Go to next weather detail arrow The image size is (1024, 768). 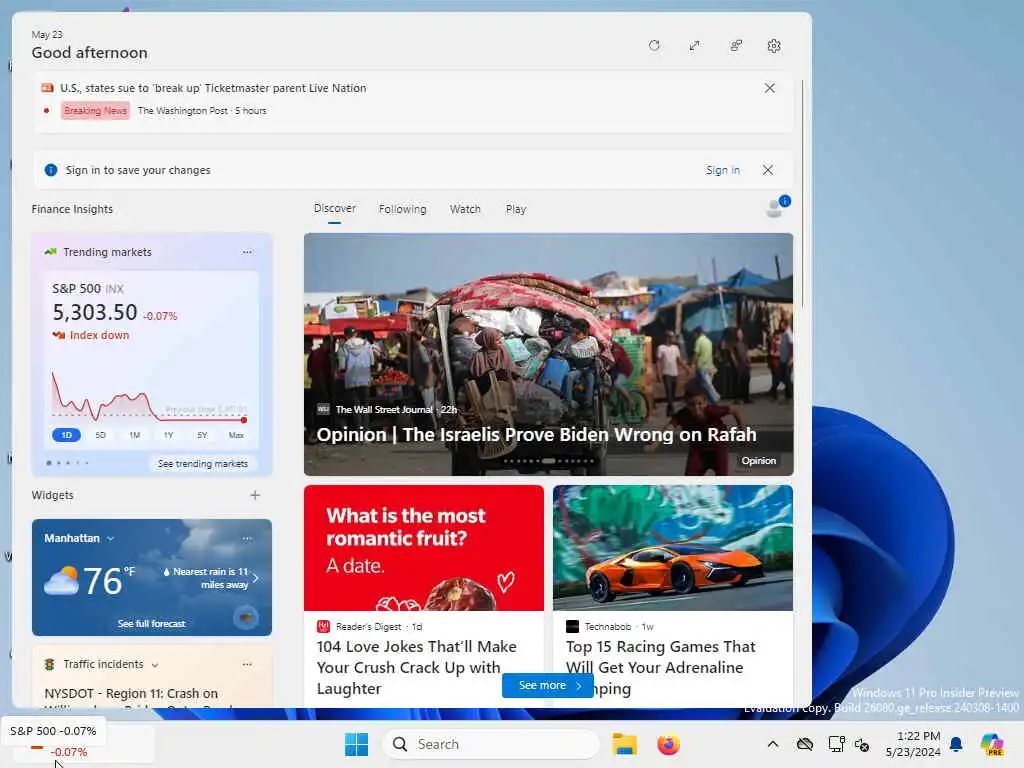(x=255, y=578)
